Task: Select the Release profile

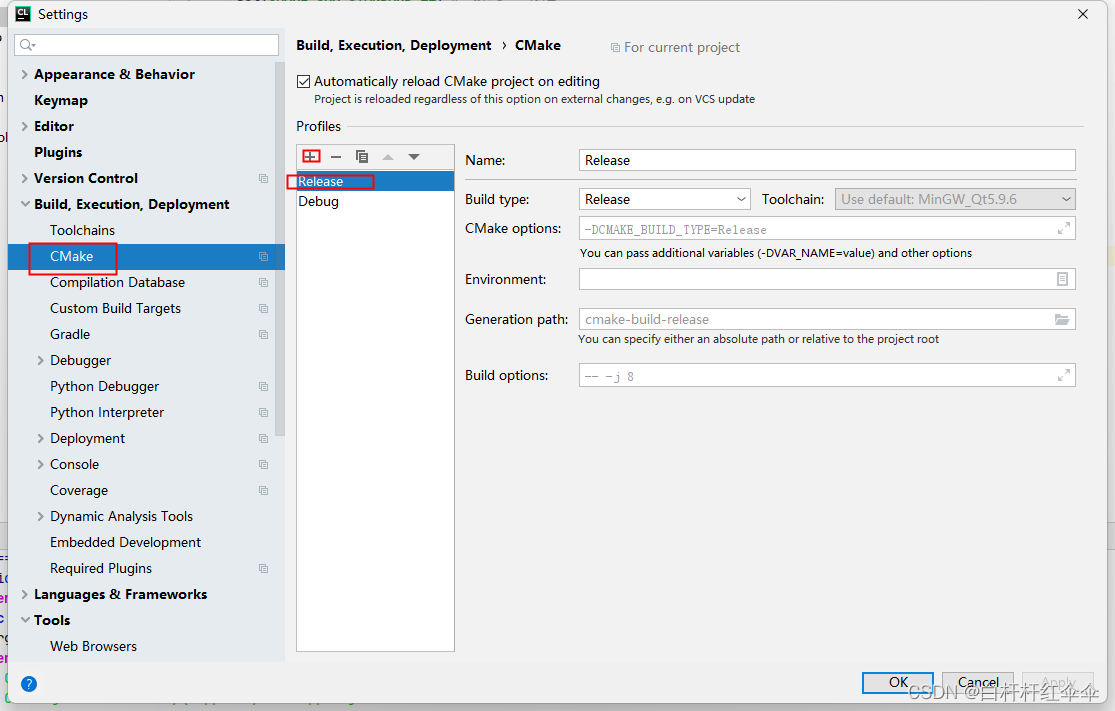Action: pos(375,181)
